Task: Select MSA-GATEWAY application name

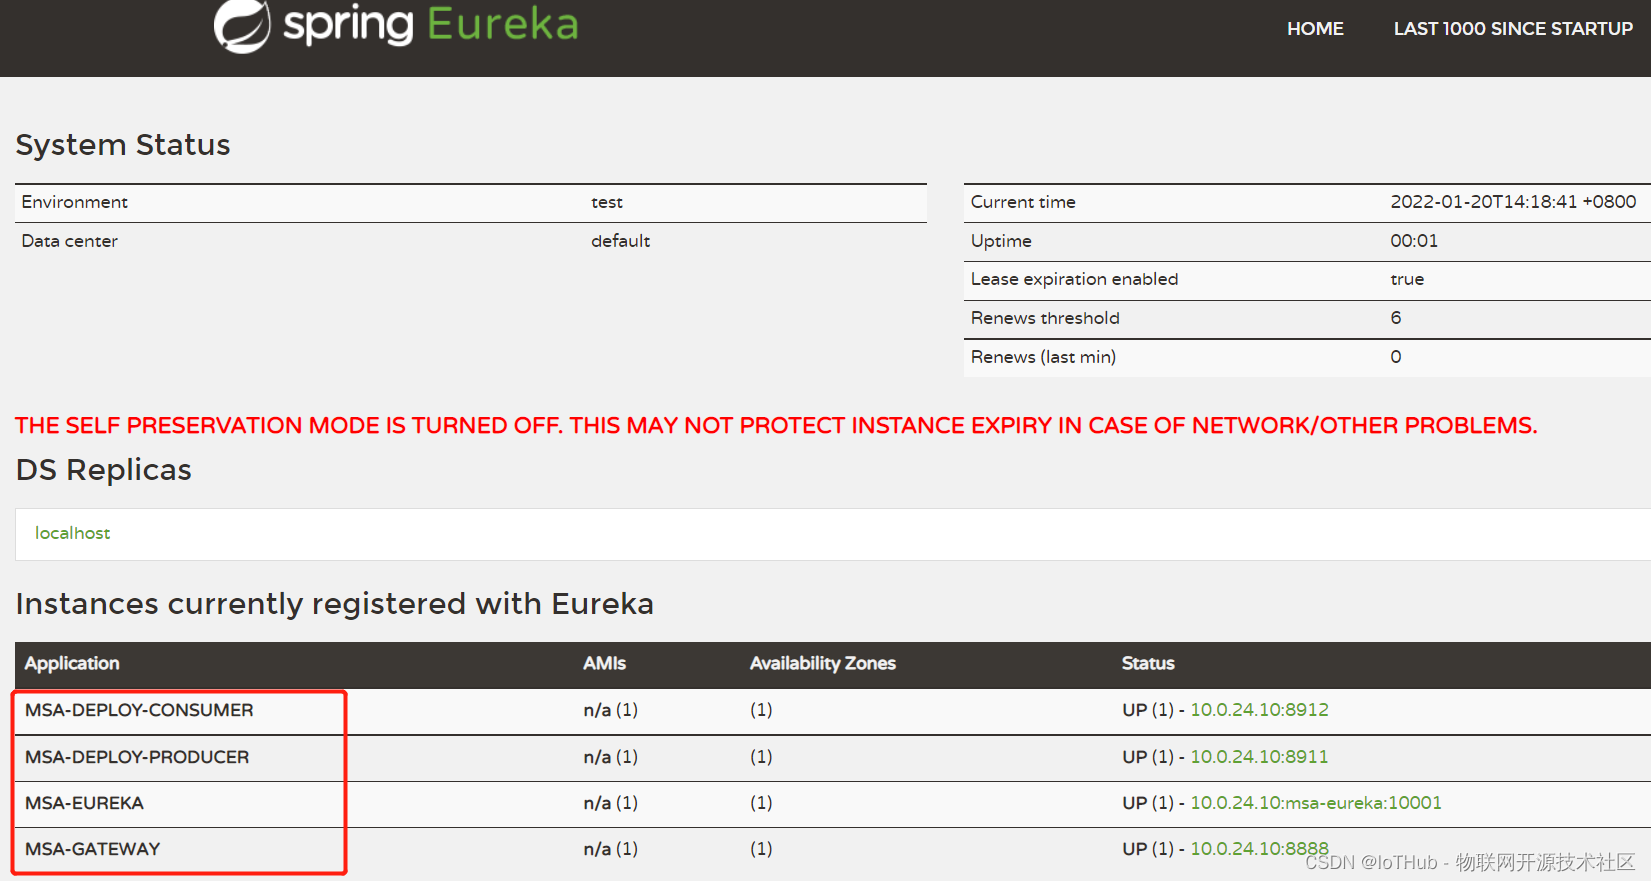Action: [x=92, y=849]
